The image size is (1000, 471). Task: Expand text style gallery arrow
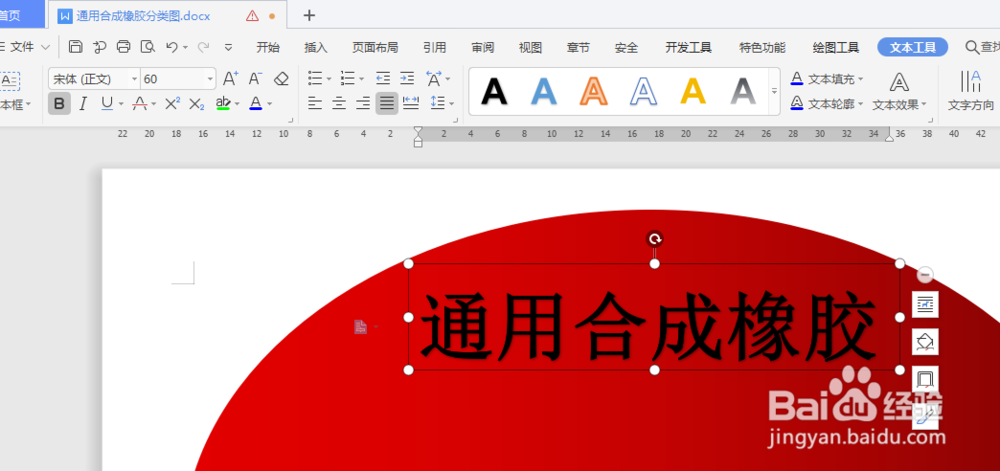[x=774, y=91]
